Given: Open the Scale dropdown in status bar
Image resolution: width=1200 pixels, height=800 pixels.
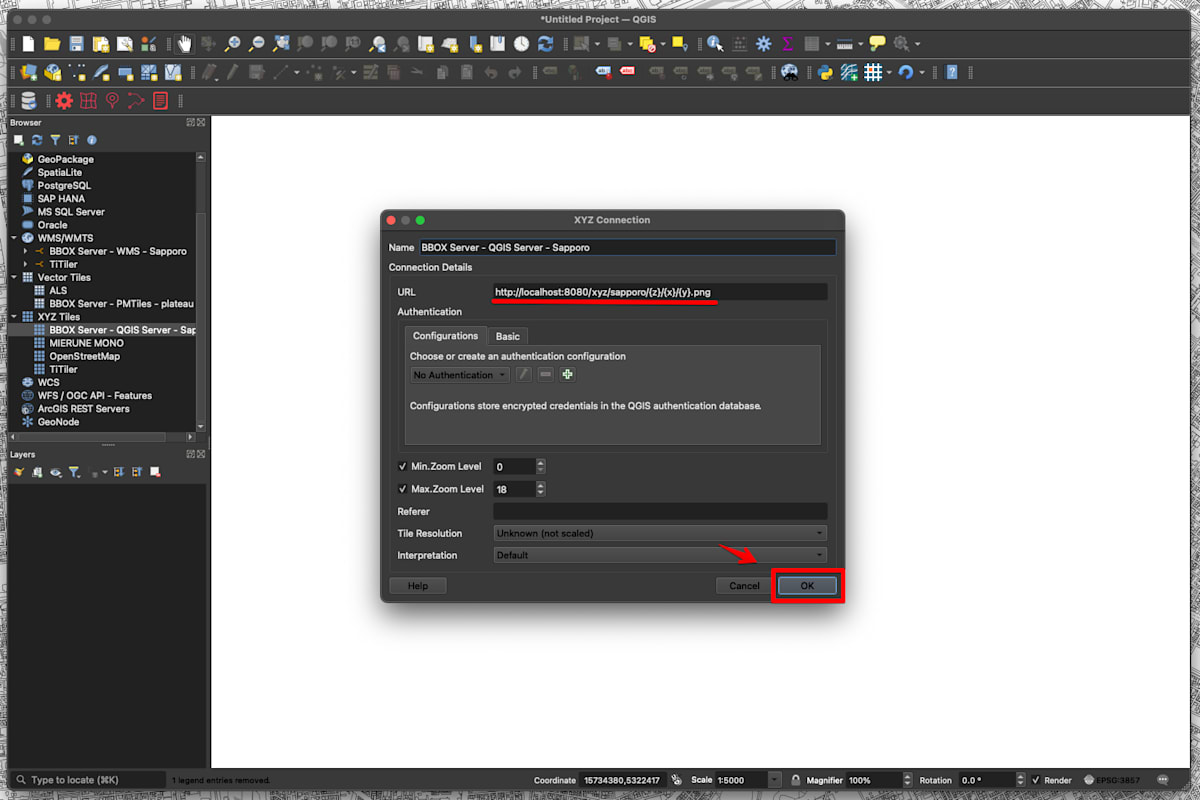Looking at the screenshot, I should 776,780.
